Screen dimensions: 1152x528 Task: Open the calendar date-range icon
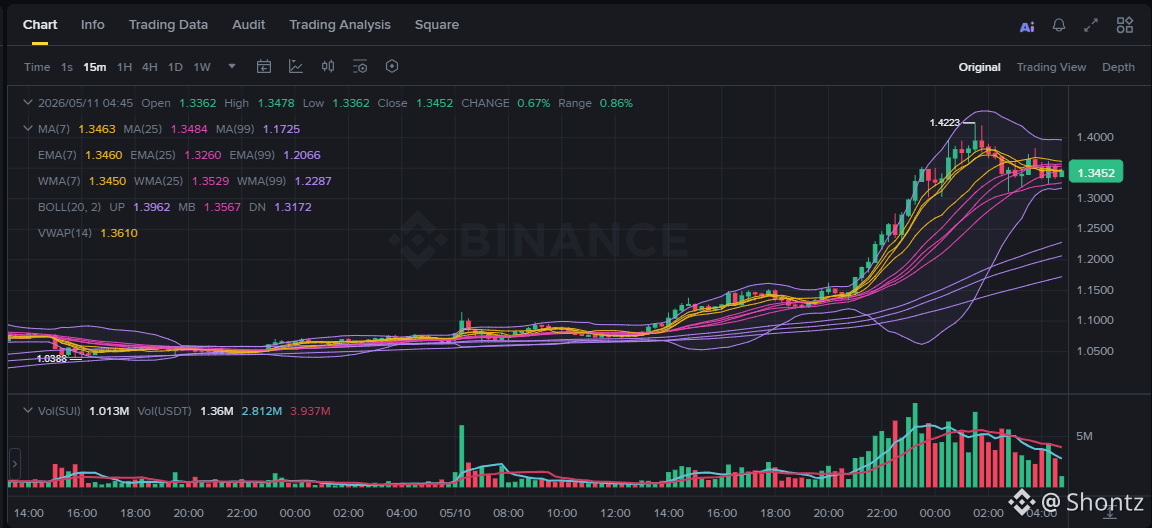click(x=264, y=67)
